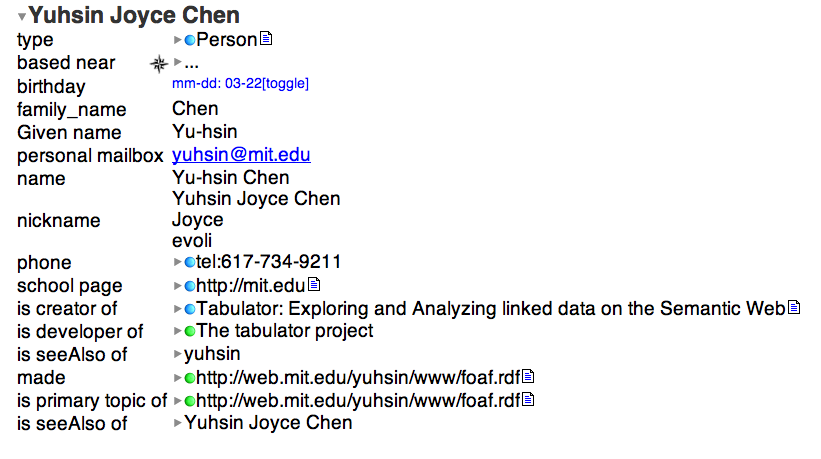This screenshot has width=821, height=459.
Task: Click the family_name property label
Action: tap(72, 109)
